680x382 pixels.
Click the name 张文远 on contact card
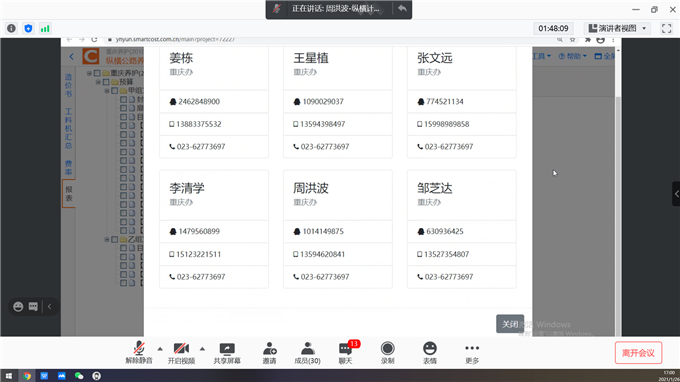click(x=435, y=58)
